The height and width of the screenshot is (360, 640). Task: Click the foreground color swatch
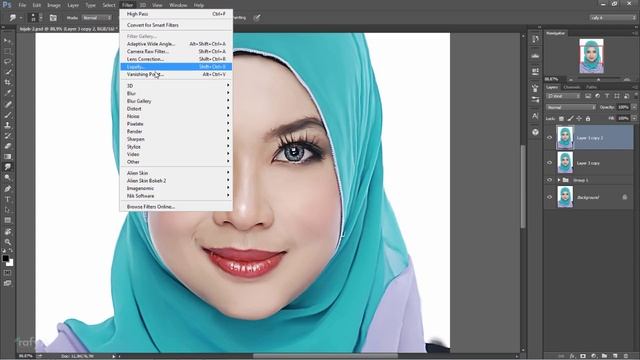point(5,259)
